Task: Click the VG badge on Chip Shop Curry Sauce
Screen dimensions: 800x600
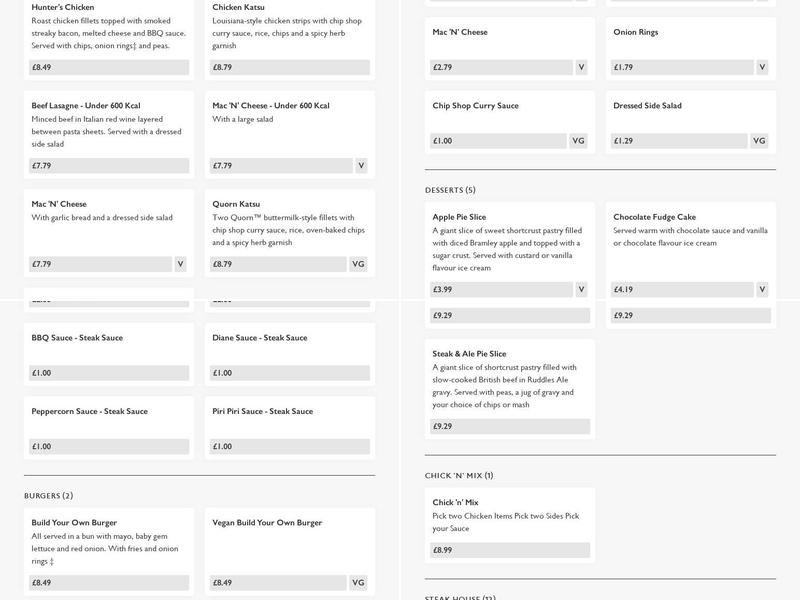Action: pyautogui.click(x=578, y=141)
